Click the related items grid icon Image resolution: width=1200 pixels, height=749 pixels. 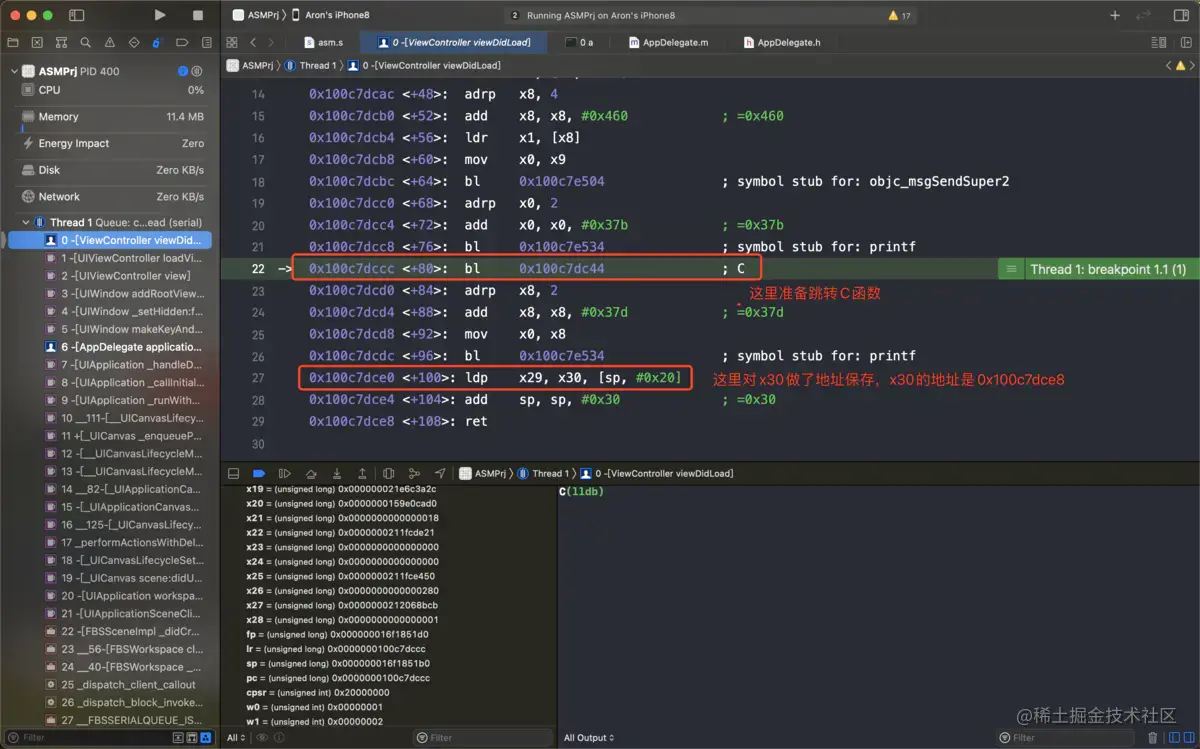[x=232, y=43]
